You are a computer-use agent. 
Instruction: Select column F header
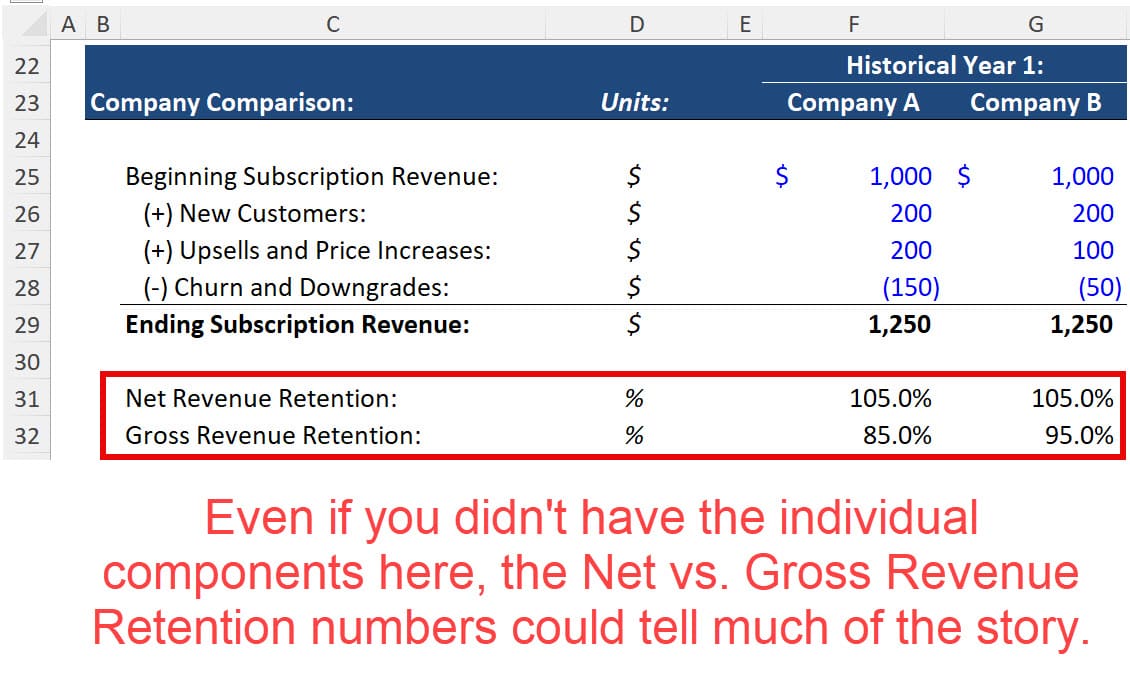tap(853, 23)
